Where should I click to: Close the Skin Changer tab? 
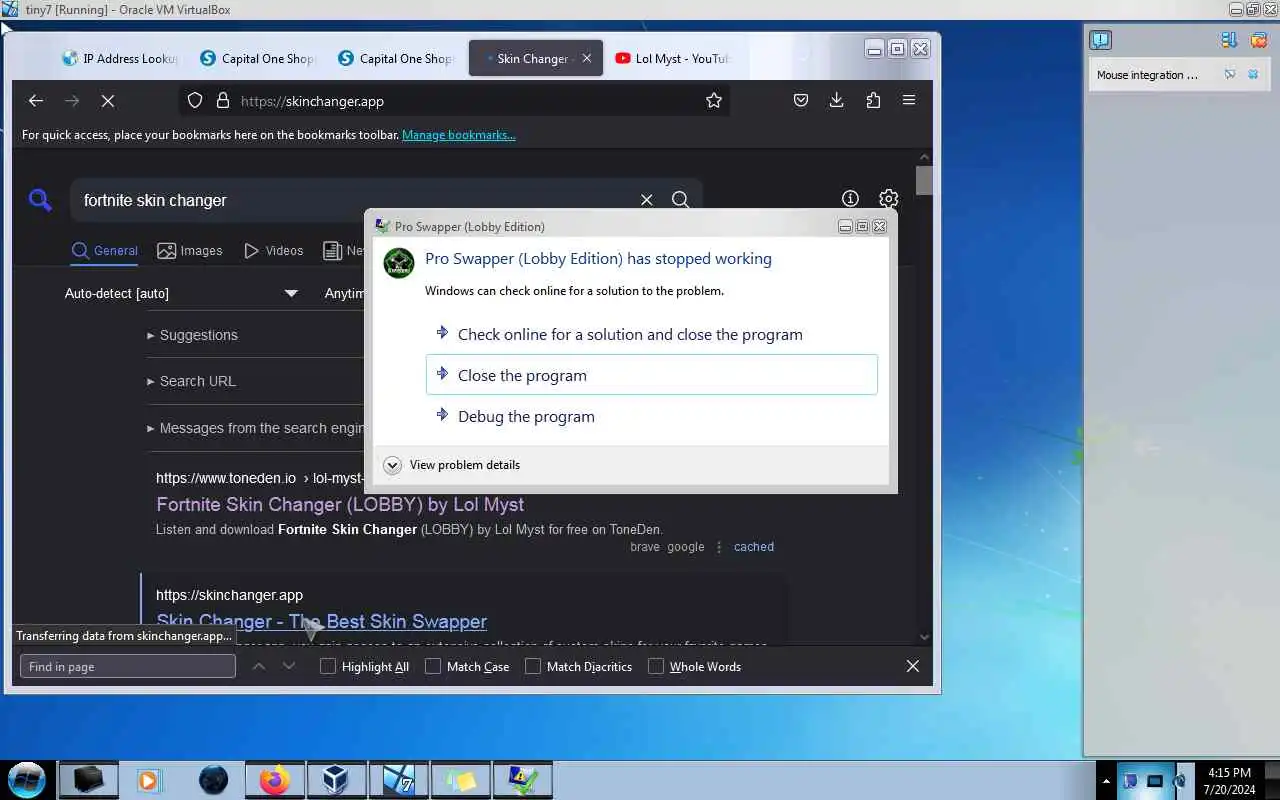(x=587, y=58)
